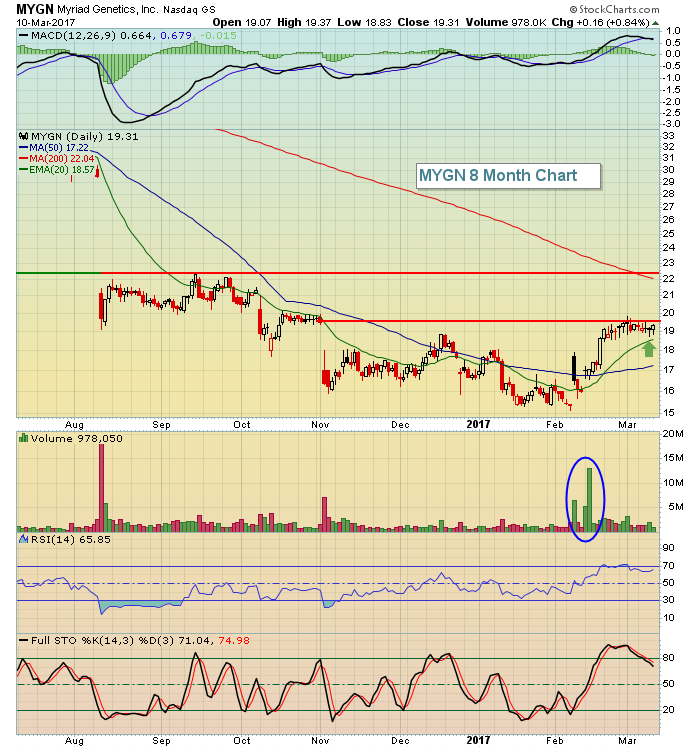Screen dimensions: 700x748
Task: Click the 90 RSI axis label
Action: coord(668,548)
